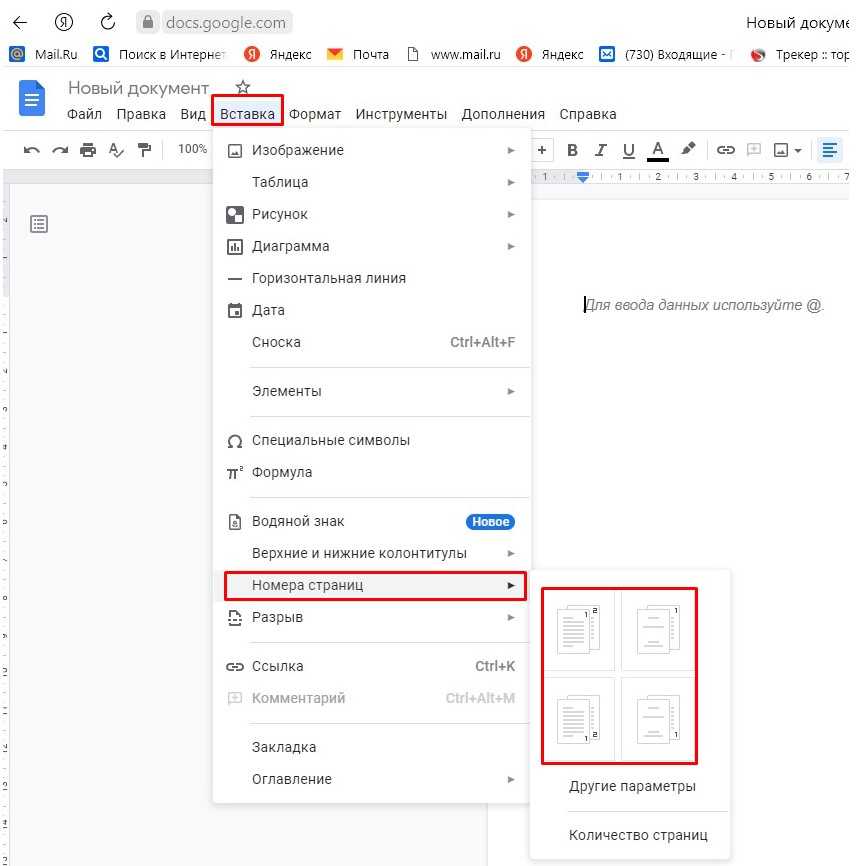Click the insert link toolbar icon

(x=726, y=150)
